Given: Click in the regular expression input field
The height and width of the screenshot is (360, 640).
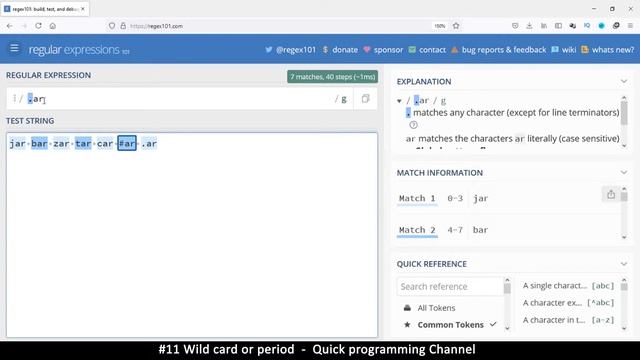Looking at the screenshot, I should [180, 99].
